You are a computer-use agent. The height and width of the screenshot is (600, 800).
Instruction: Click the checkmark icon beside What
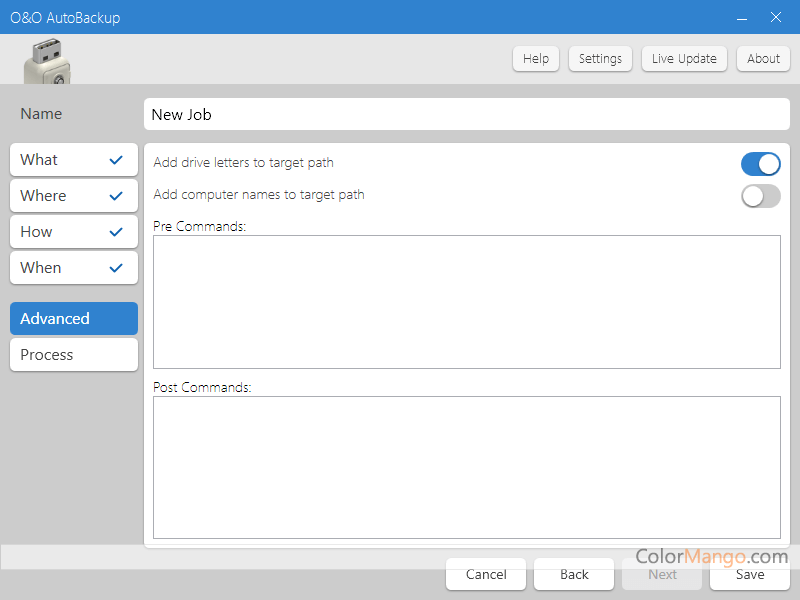pos(116,160)
